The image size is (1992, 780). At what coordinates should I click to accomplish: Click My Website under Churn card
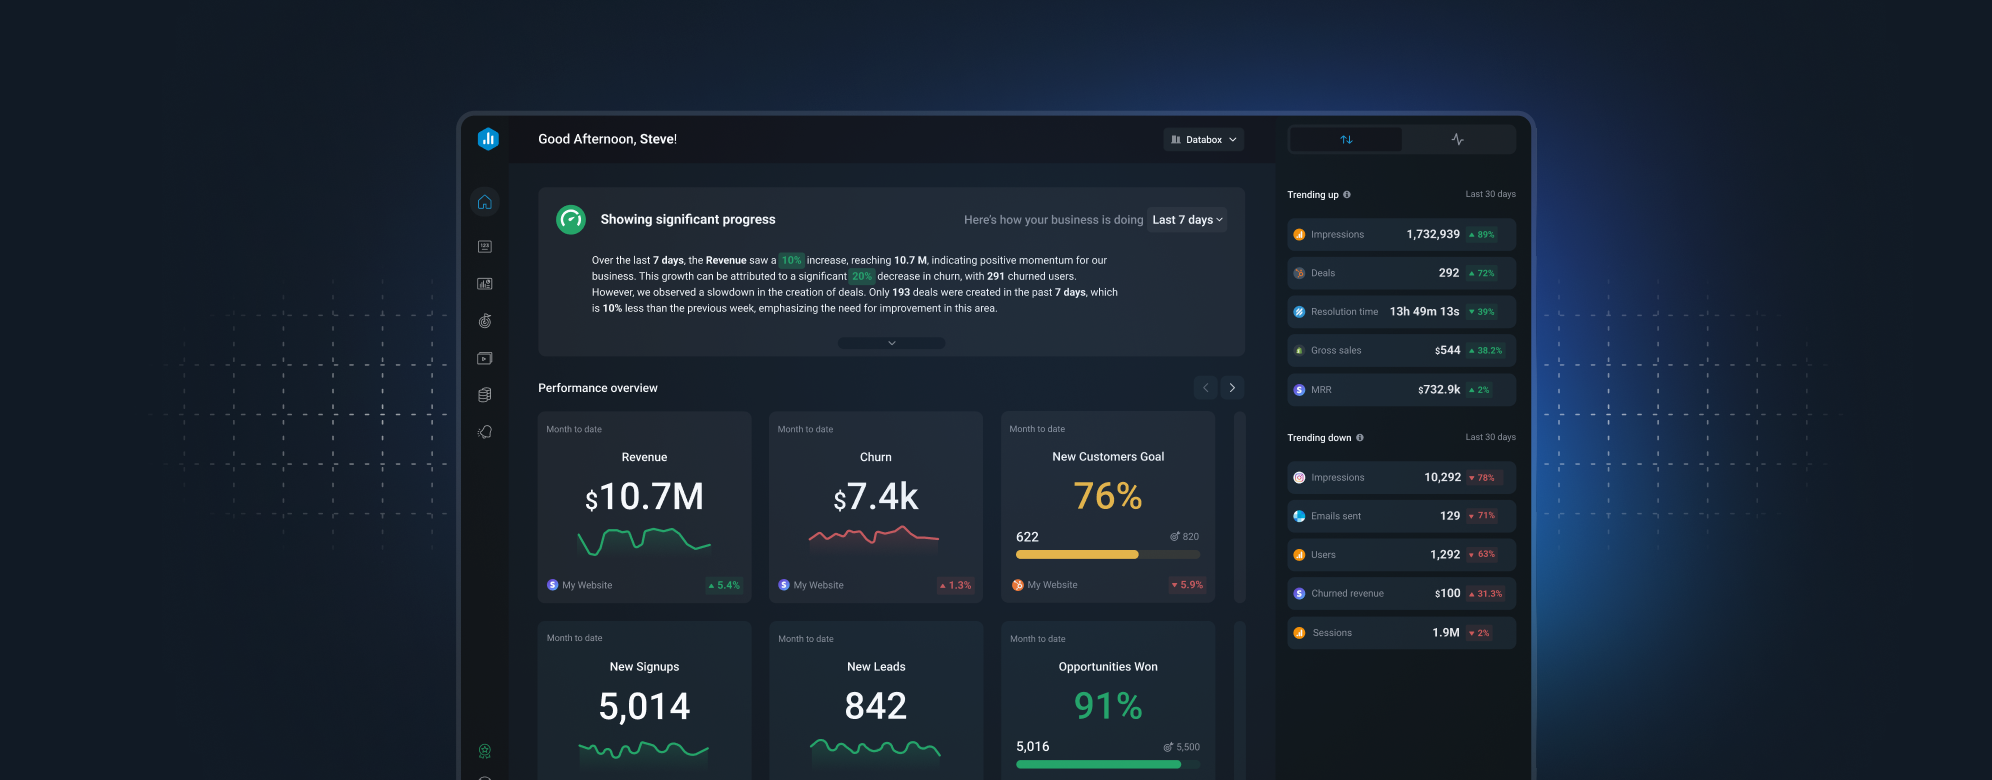pyautogui.click(x=818, y=586)
